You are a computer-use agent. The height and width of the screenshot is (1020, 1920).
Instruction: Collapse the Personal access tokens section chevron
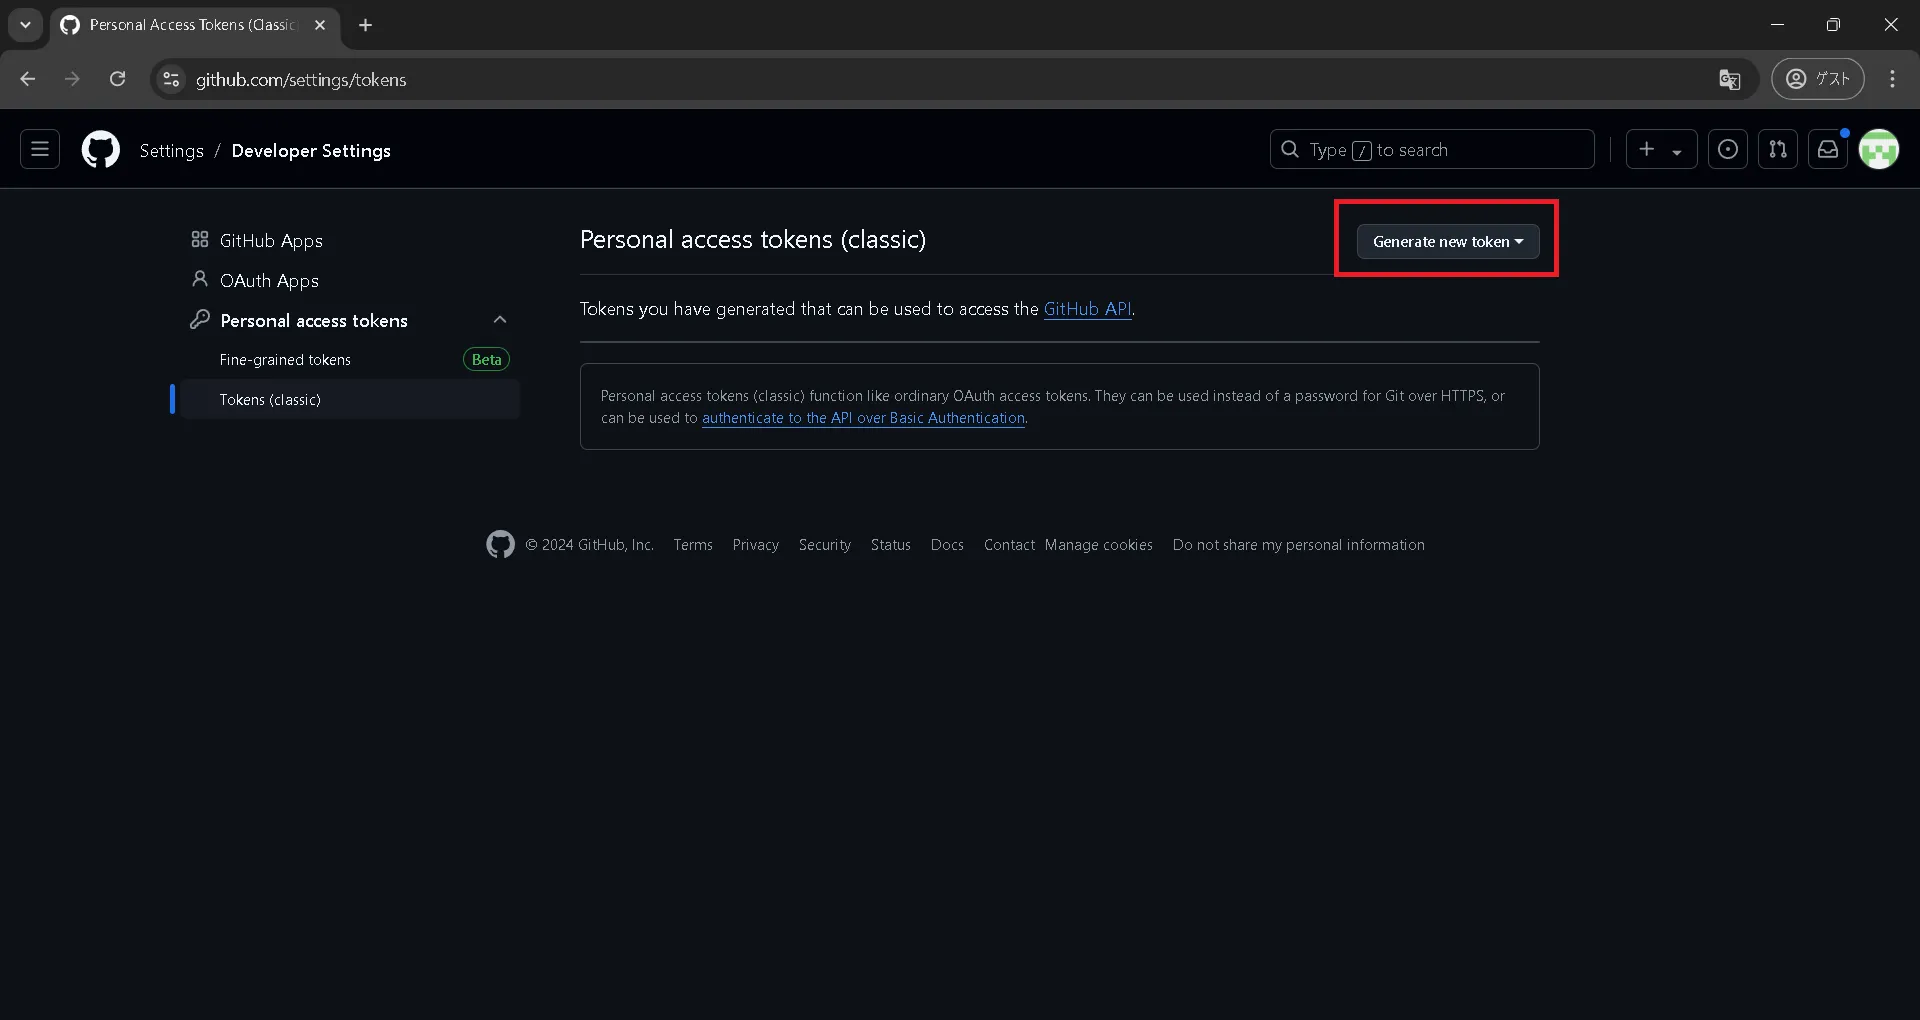(500, 320)
